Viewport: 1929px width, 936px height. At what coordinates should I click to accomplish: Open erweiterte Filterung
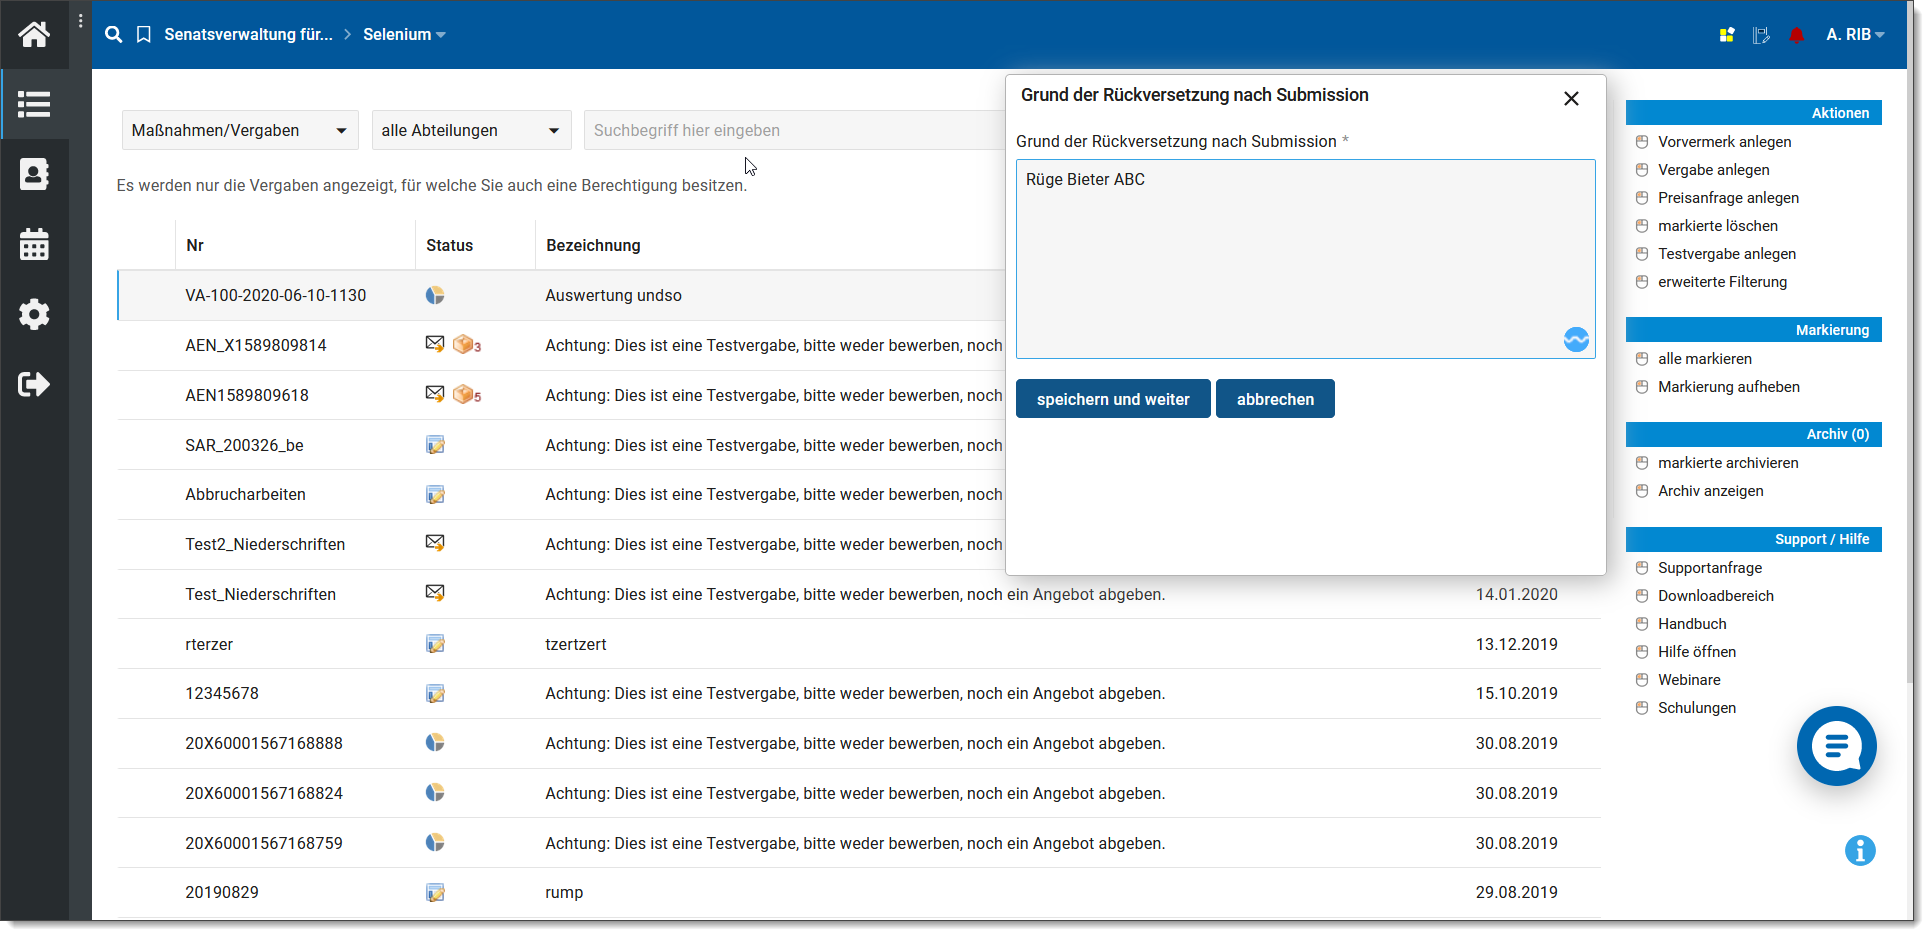point(1722,282)
